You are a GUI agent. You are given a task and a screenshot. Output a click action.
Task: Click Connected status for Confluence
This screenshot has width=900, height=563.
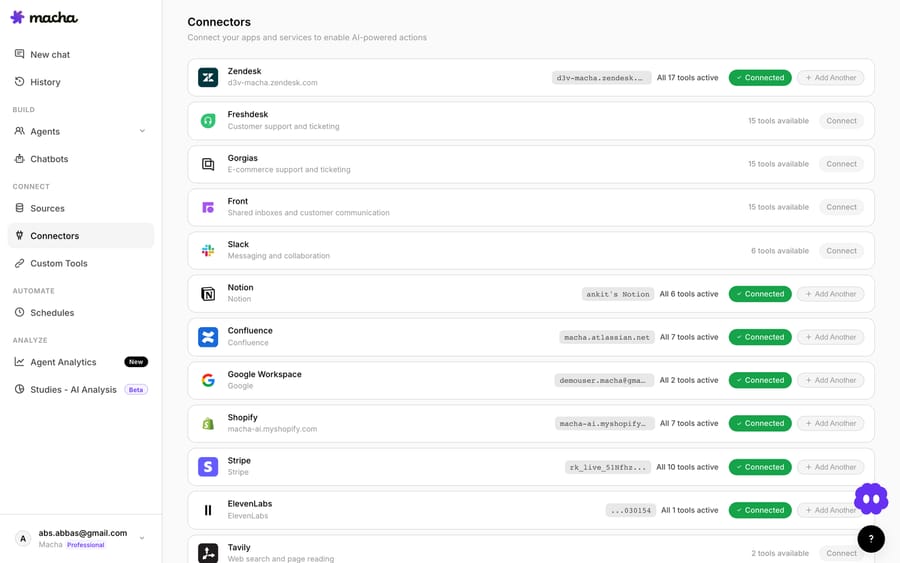tap(760, 337)
